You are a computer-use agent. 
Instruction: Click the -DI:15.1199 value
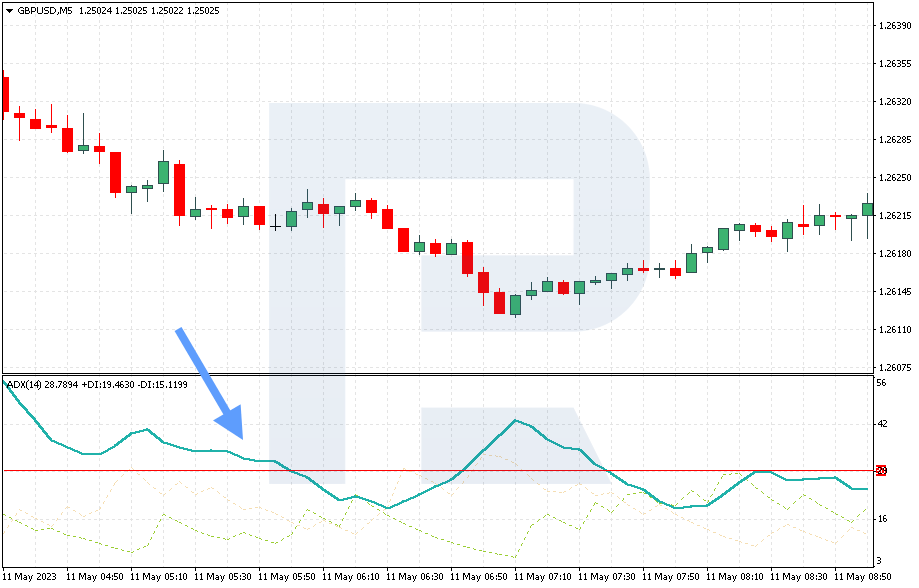(163, 385)
